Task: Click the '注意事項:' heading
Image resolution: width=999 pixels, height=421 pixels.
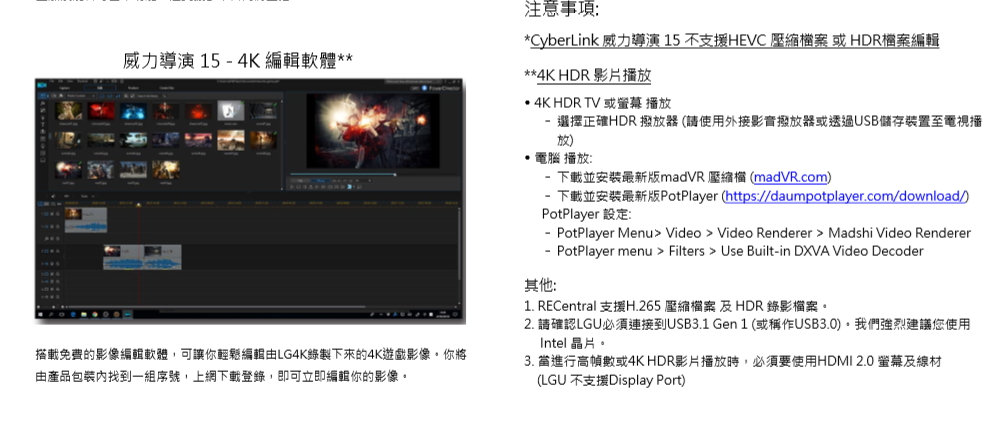Action: 561,9
